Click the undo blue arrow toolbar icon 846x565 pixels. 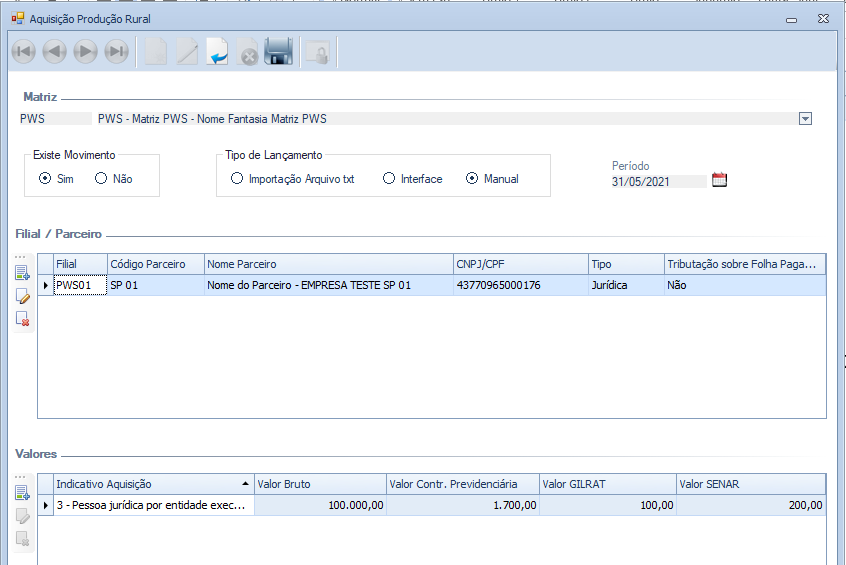tap(218, 52)
